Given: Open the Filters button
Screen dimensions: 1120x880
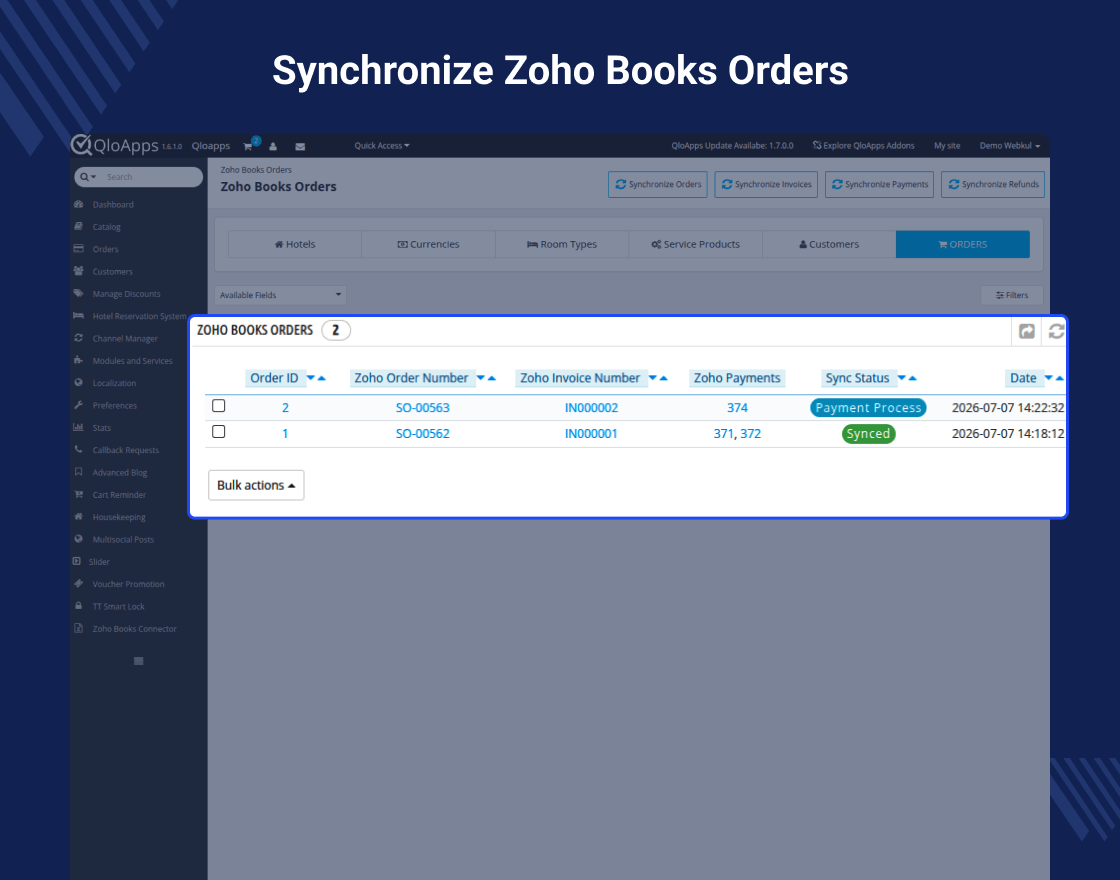Looking at the screenshot, I should point(1012,295).
